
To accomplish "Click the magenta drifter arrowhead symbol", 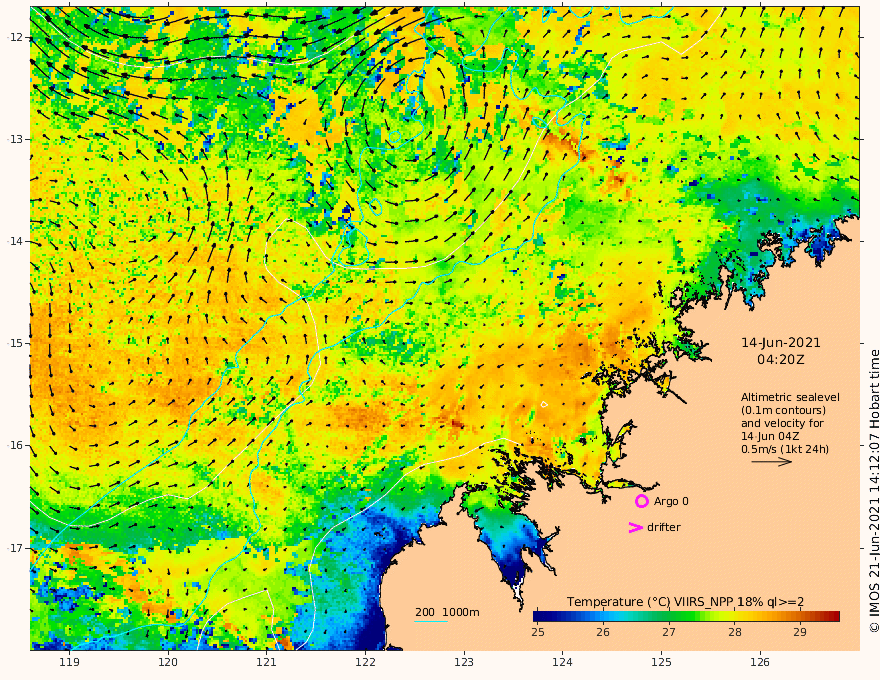I will 635,527.
